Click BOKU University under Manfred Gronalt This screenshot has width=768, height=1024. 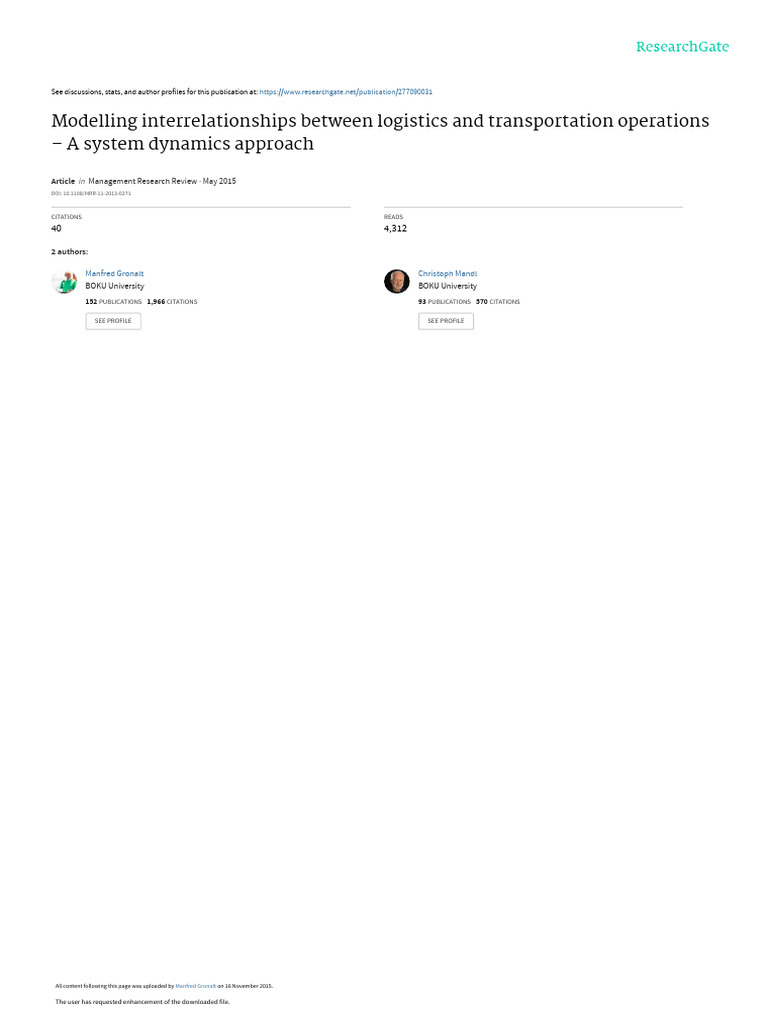(x=115, y=286)
